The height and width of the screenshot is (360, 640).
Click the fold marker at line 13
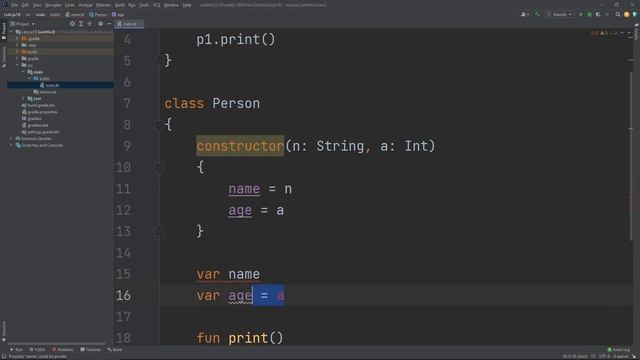point(159,231)
